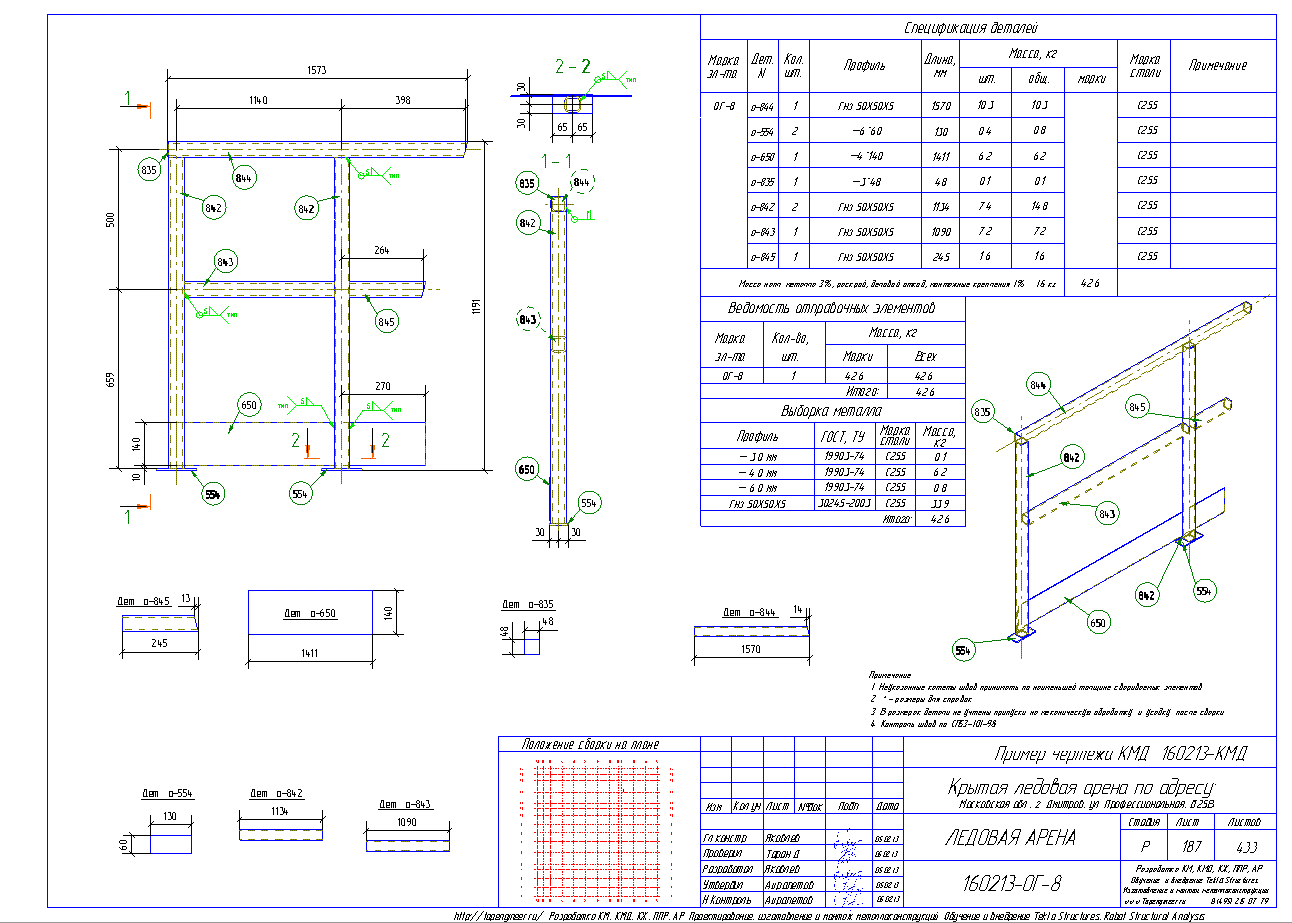This screenshot has width=1292, height=923.
Task: Click the section 1-1 view title
Action: point(557,160)
